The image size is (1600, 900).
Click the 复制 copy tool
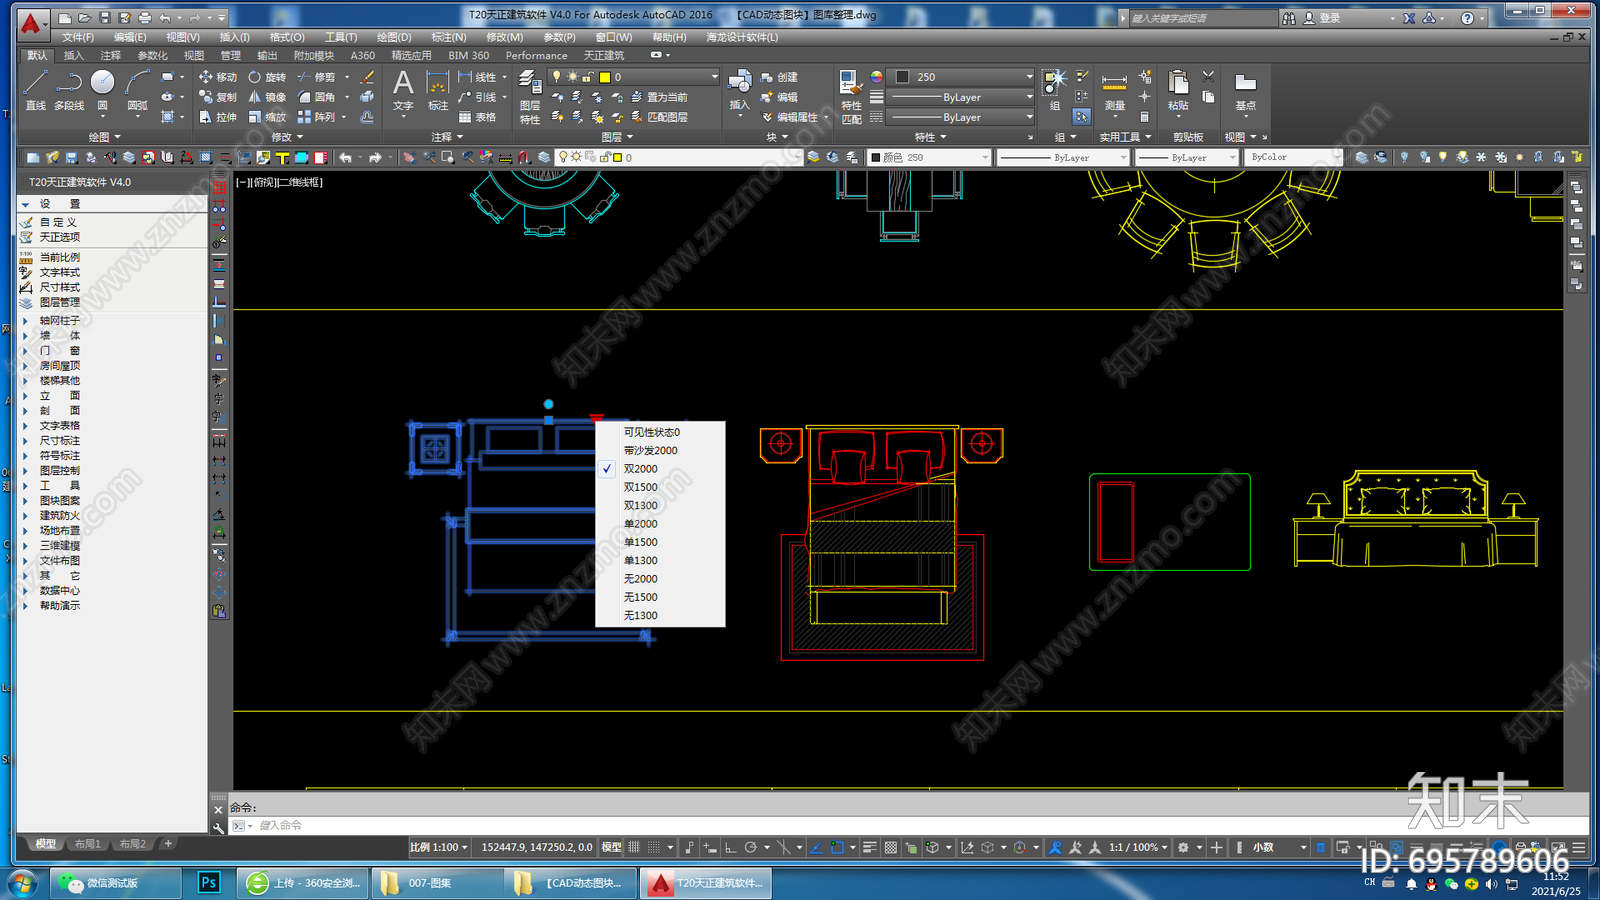pyautogui.click(x=217, y=97)
